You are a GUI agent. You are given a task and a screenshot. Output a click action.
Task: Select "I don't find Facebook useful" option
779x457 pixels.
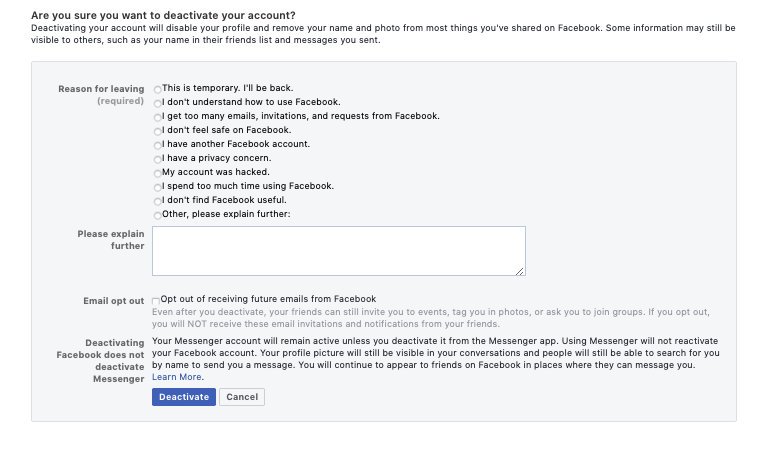coord(157,202)
